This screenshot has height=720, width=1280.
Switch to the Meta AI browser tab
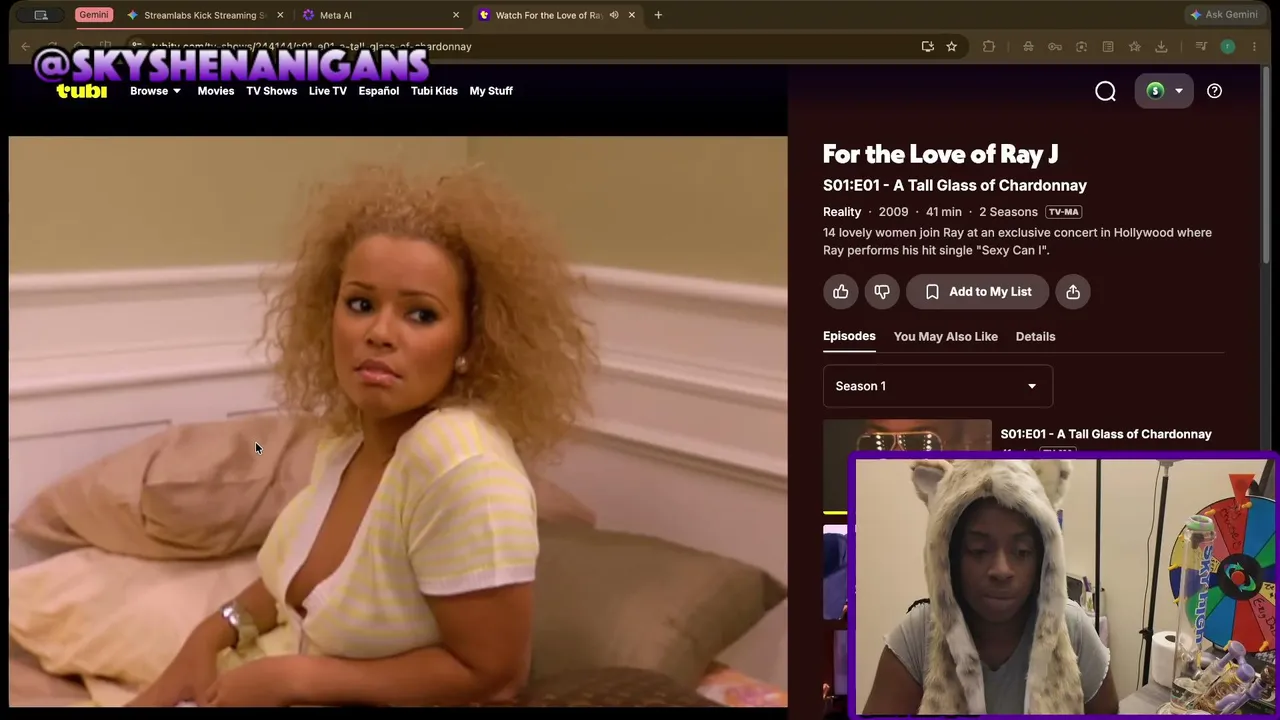coord(378,15)
